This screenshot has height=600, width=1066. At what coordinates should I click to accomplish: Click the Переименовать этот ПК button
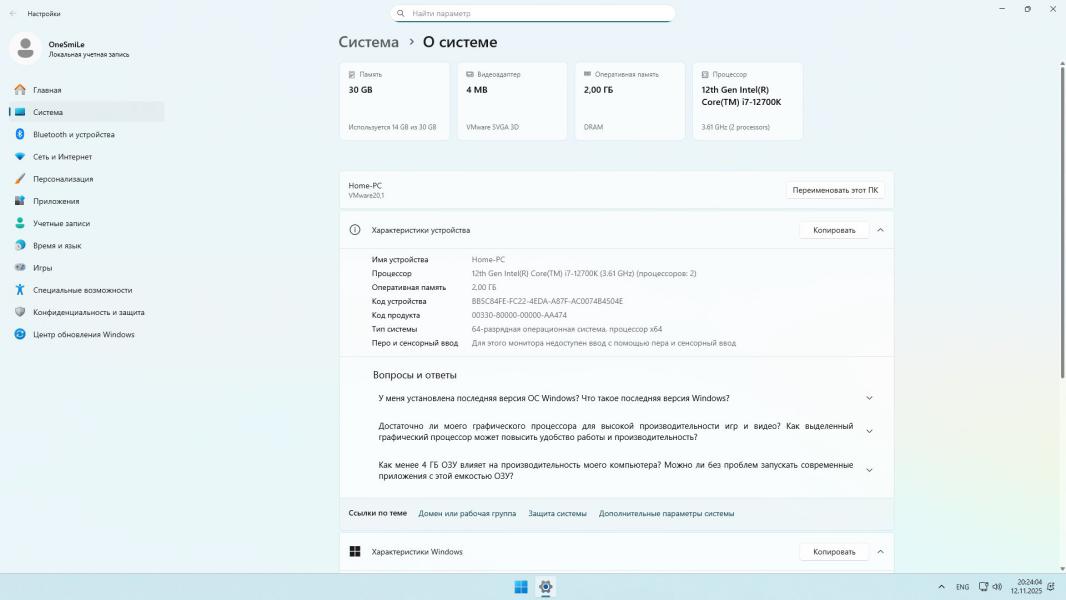click(835, 190)
